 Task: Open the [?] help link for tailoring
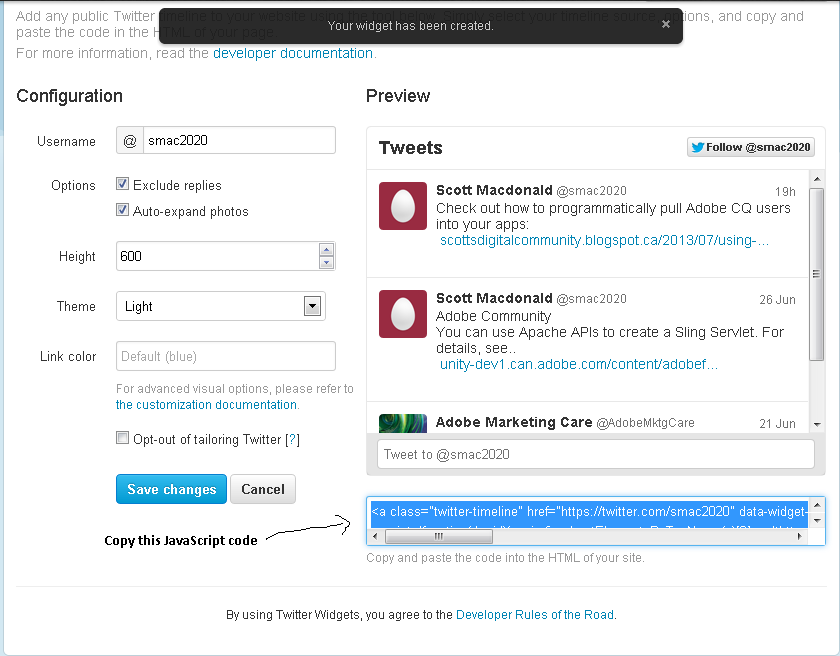(x=292, y=440)
